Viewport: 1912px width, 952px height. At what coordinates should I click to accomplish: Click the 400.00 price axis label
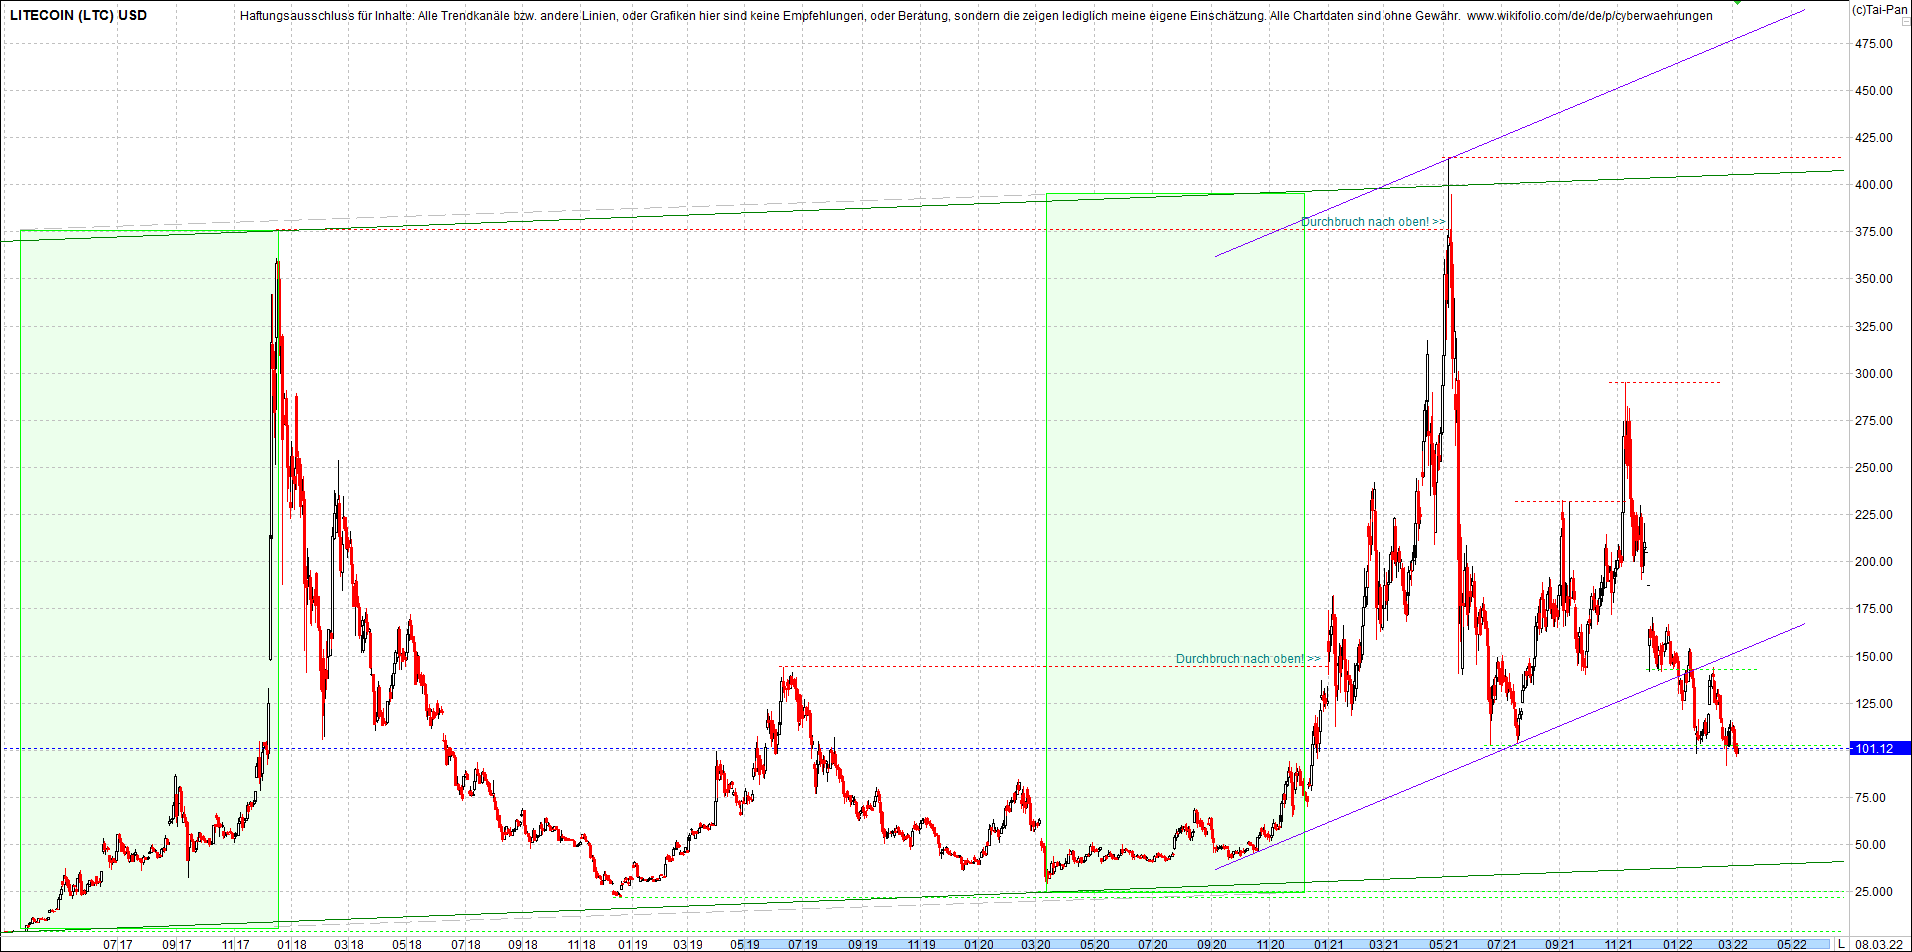point(1873,185)
